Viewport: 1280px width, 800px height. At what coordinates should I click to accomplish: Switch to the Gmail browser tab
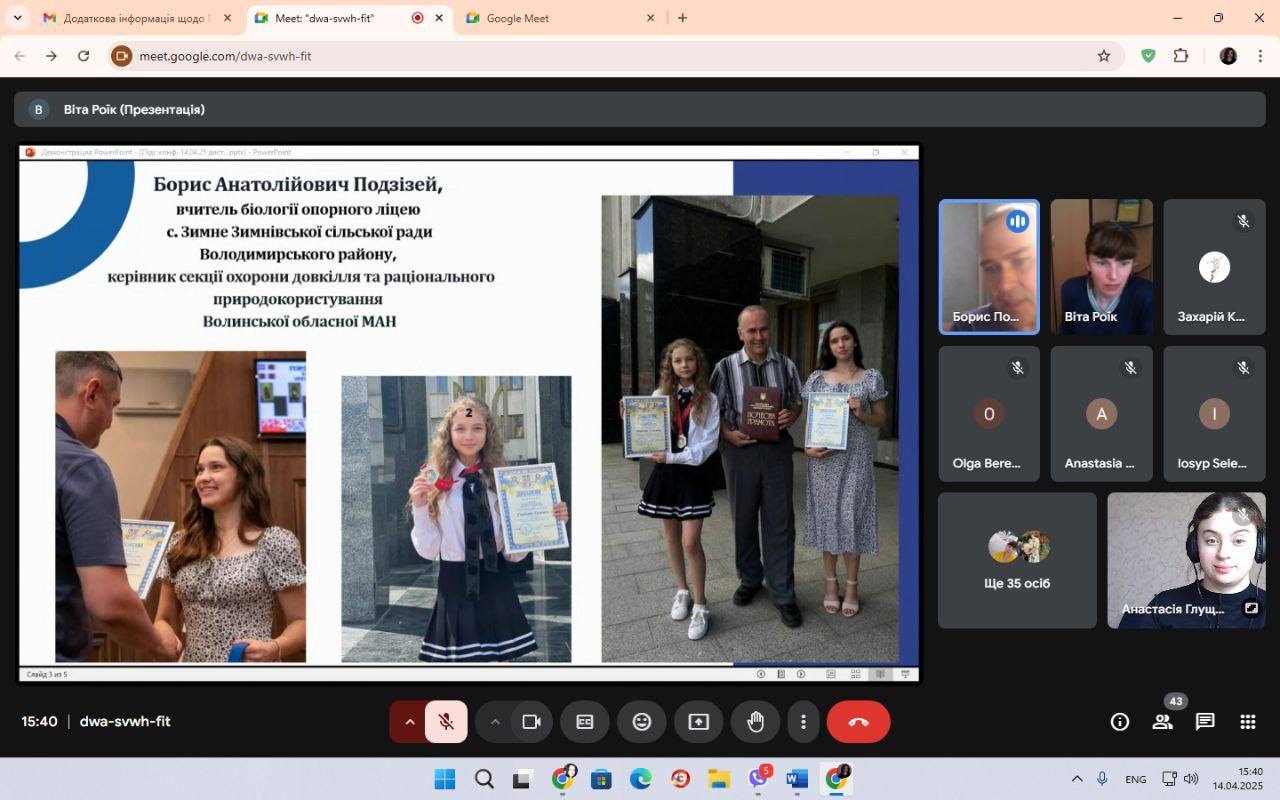point(133,18)
